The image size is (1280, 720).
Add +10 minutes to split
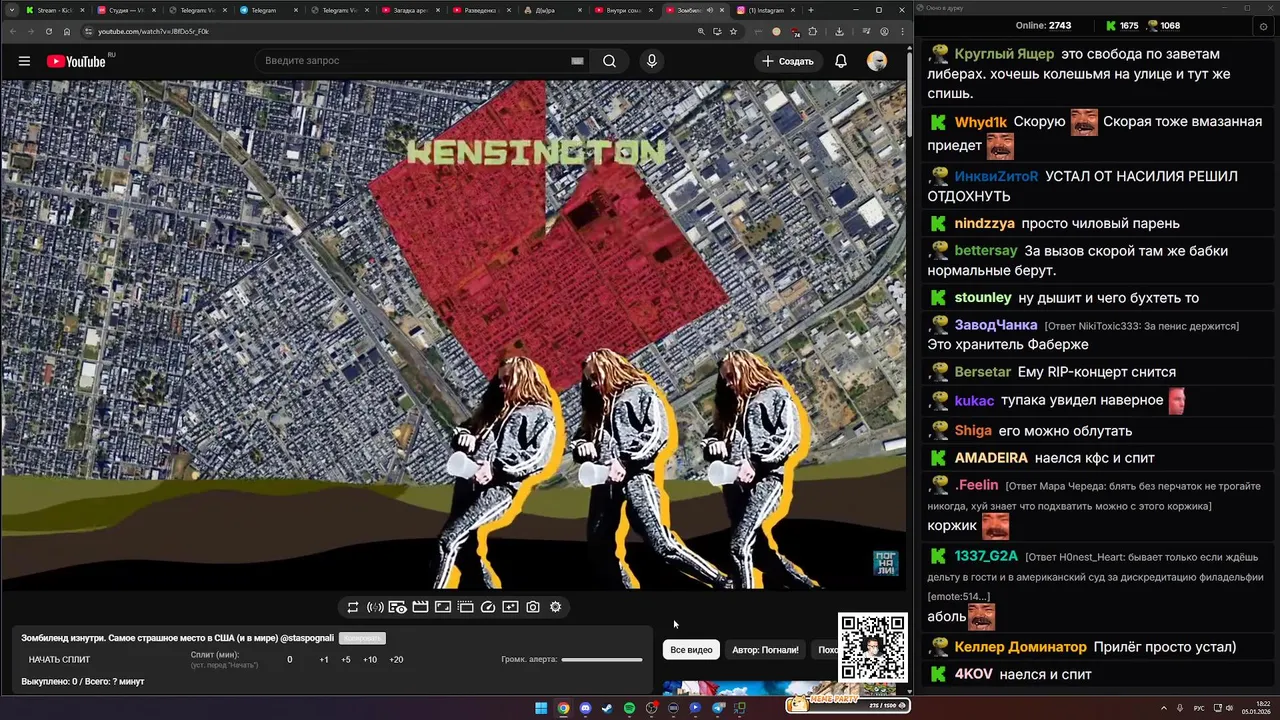pyautogui.click(x=370, y=660)
